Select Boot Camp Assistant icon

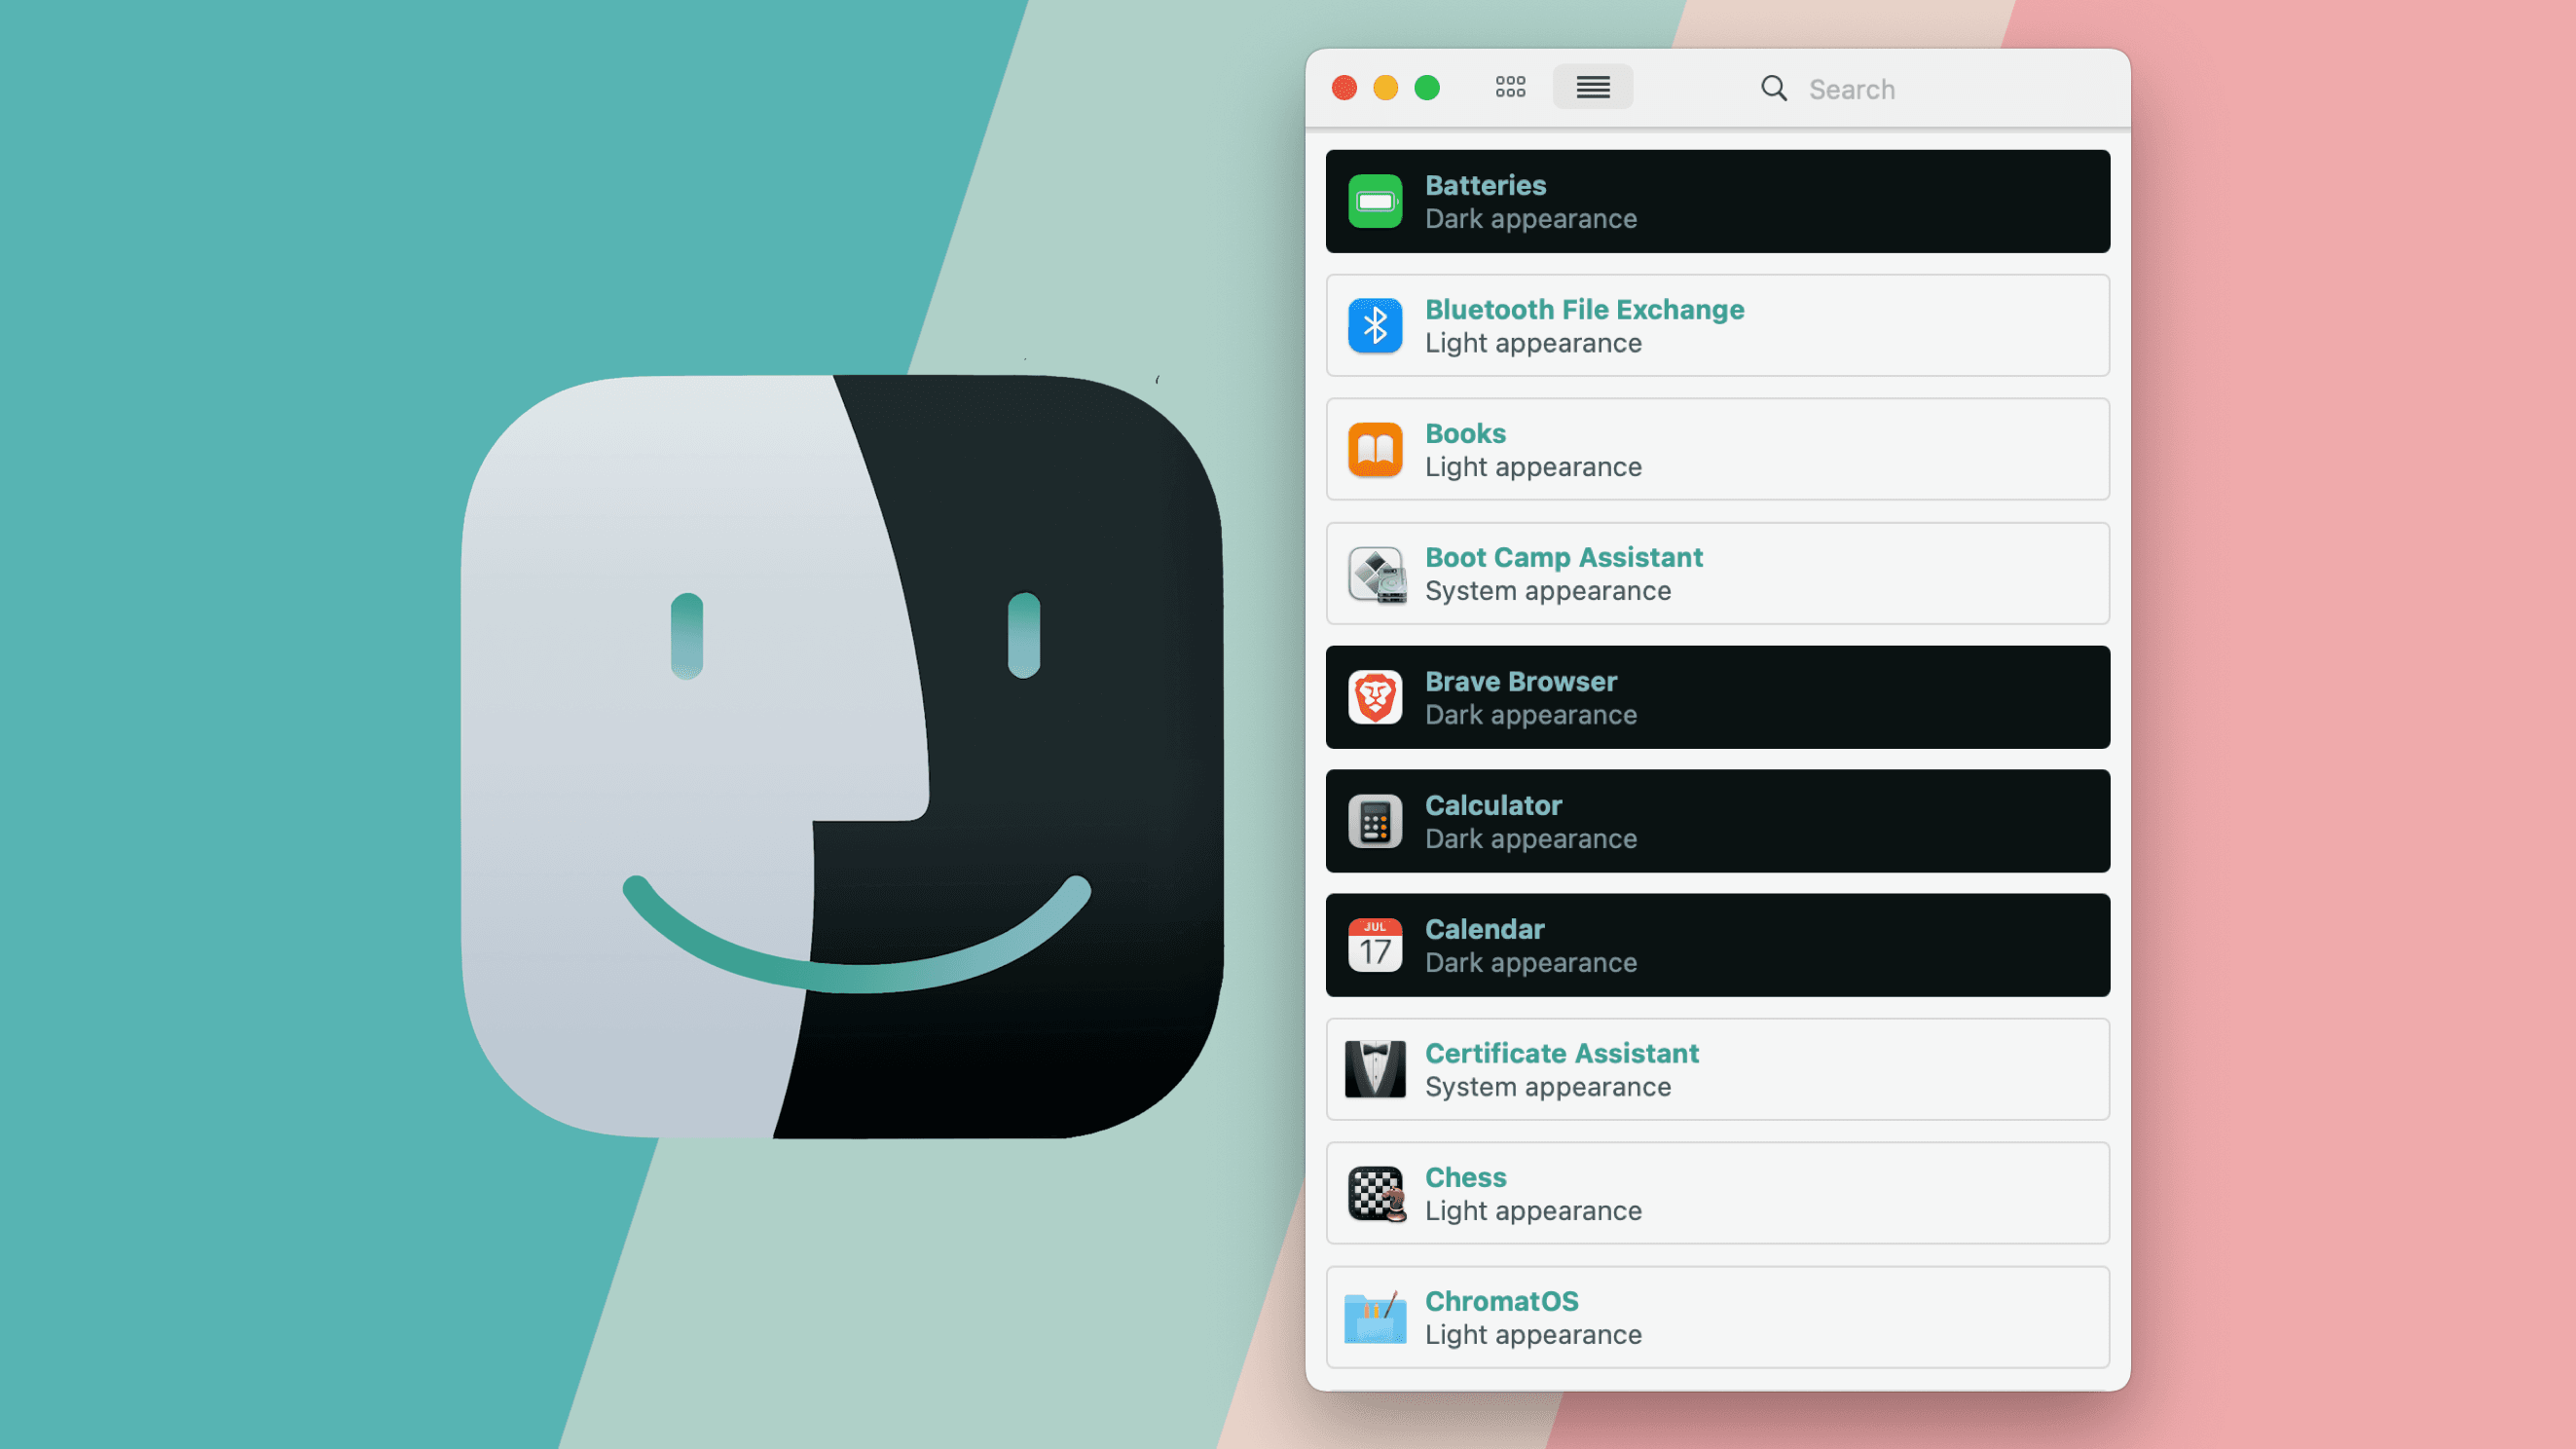click(1377, 574)
